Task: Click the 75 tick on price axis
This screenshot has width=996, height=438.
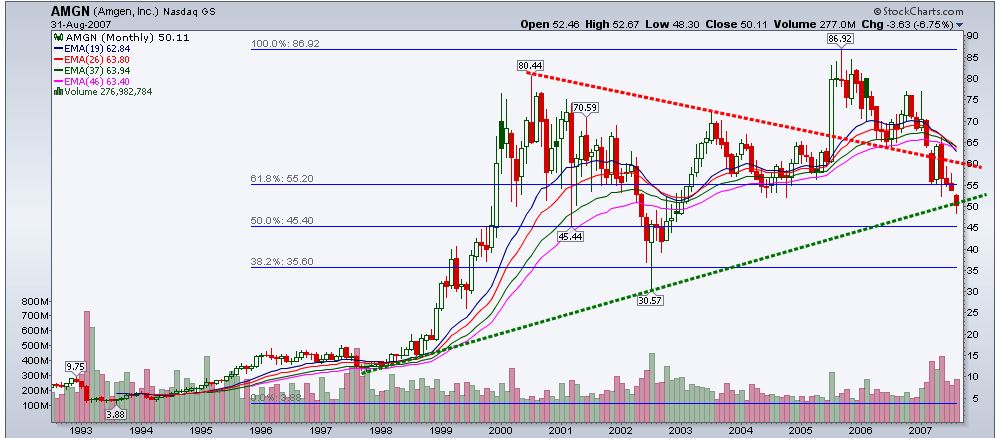Action: pyautogui.click(x=972, y=100)
